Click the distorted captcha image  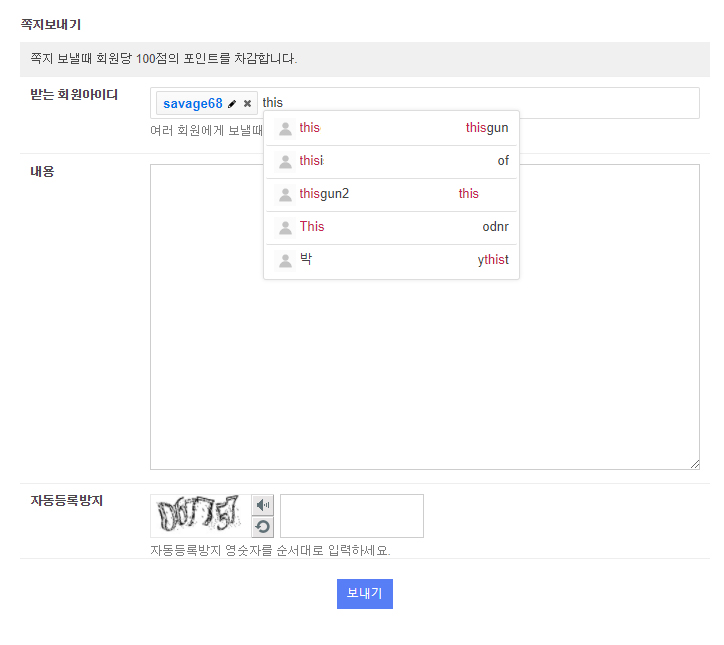tap(198, 516)
